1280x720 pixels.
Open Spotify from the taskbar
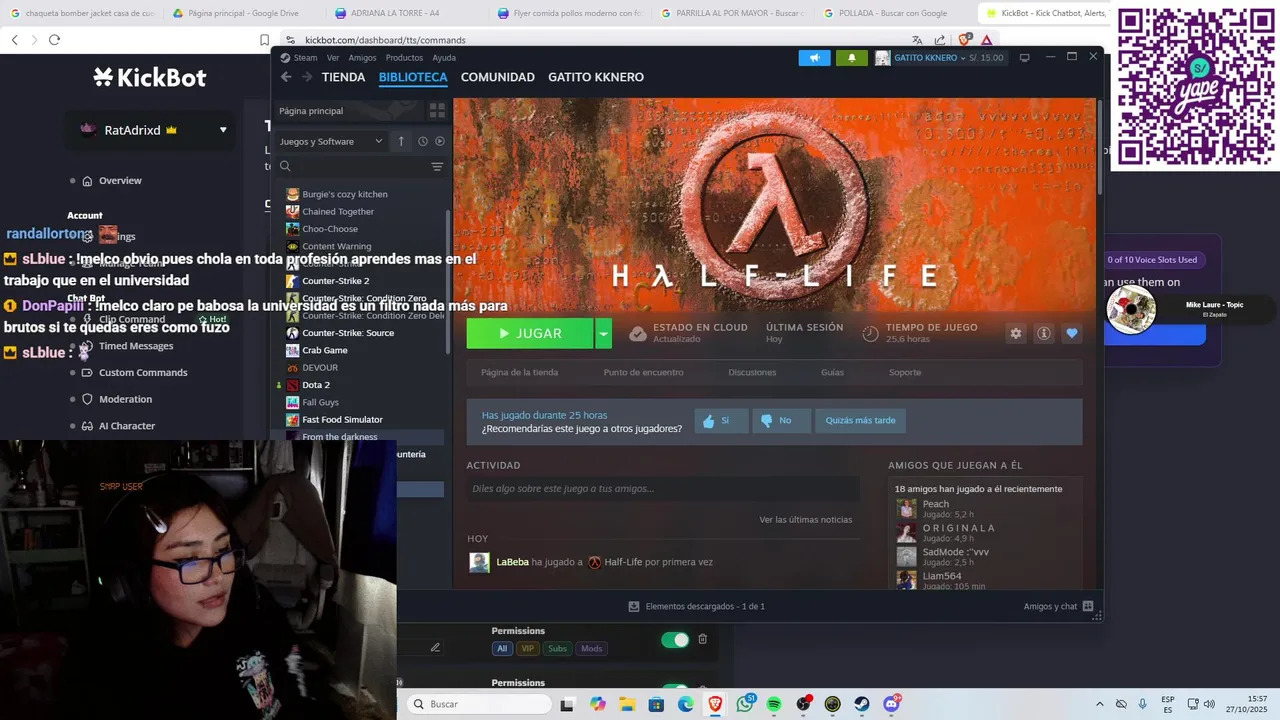click(774, 704)
